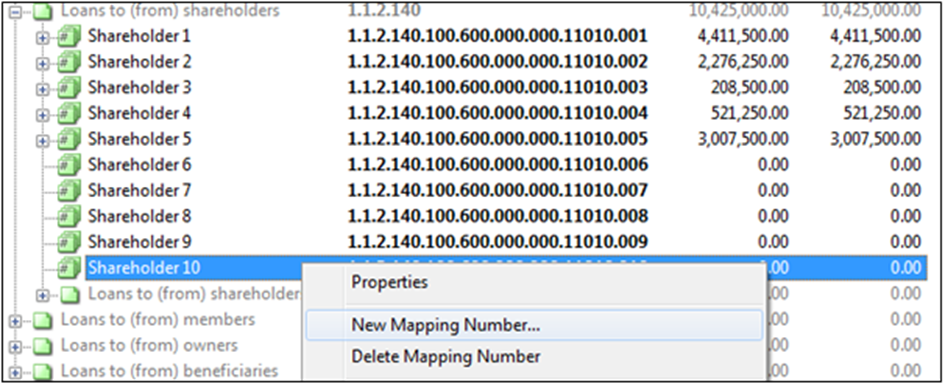Select the Shareholder 9 row label

click(139, 241)
